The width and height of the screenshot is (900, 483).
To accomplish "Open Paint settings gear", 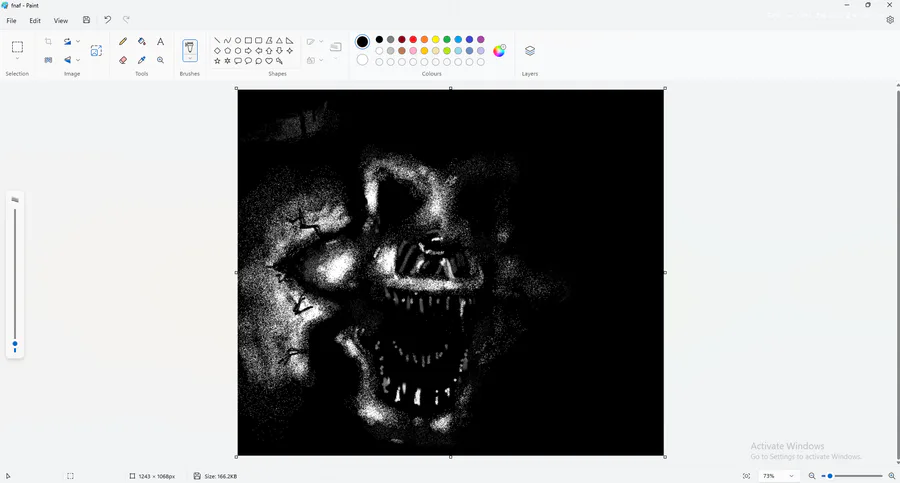I will (890, 20).
